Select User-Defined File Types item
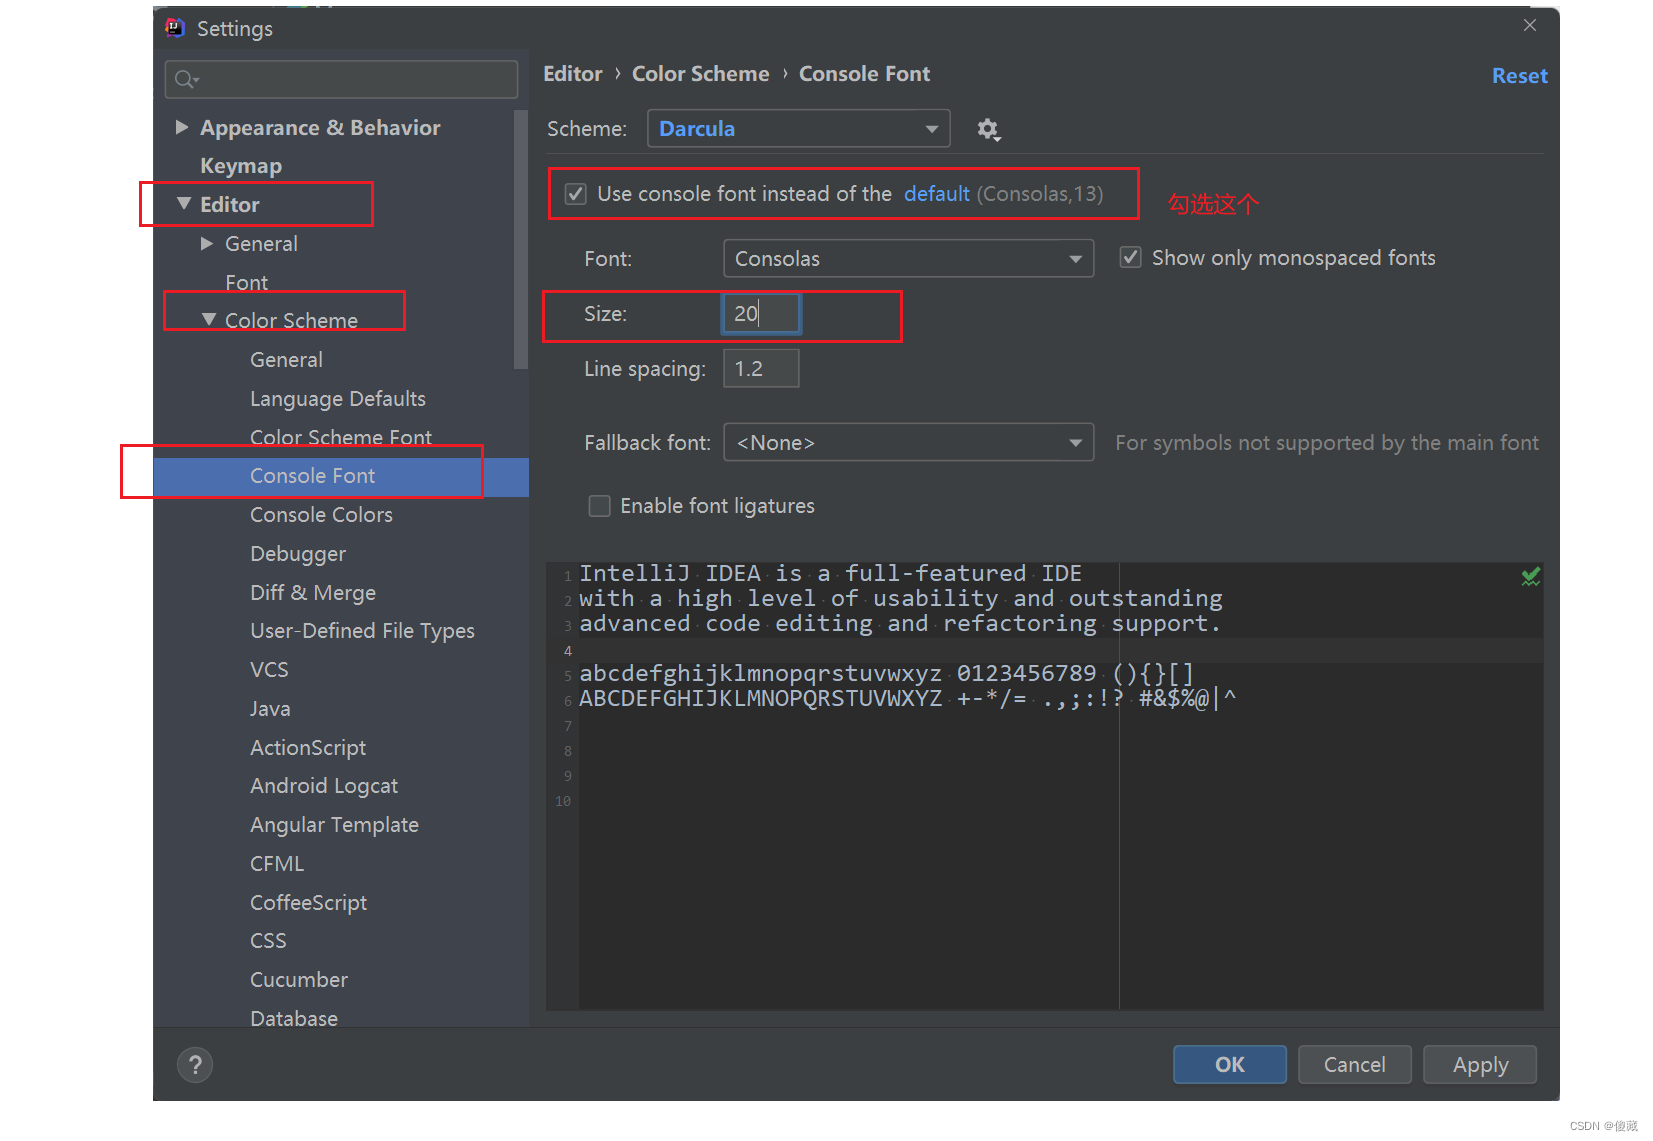This screenshot has height=1141, width=1653. pyautogui.click(x=362, y=631)
